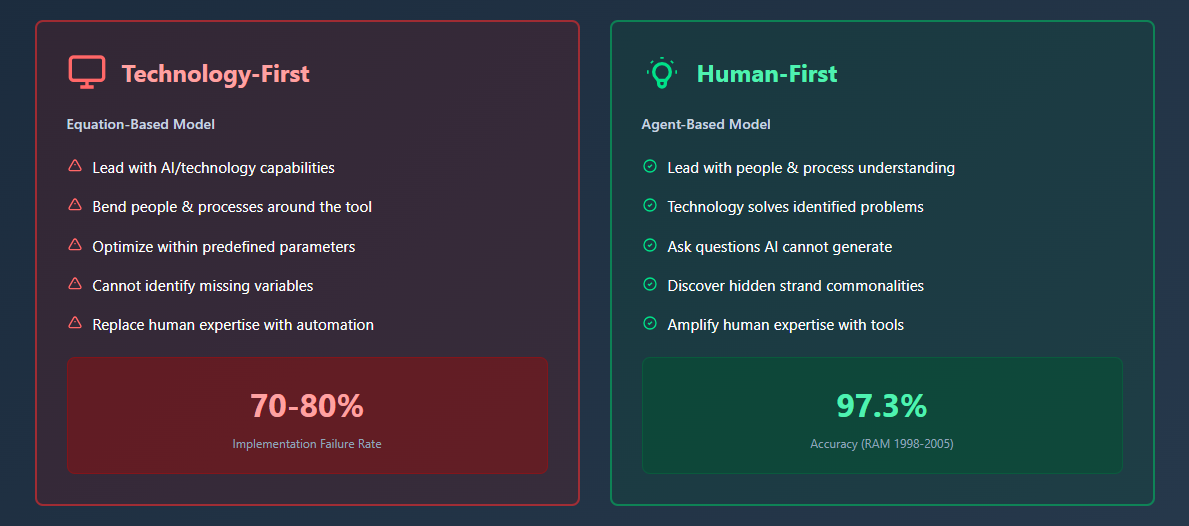Click the Equation-Based Model subtitle

pyautogui.click(x=141, y=125)
